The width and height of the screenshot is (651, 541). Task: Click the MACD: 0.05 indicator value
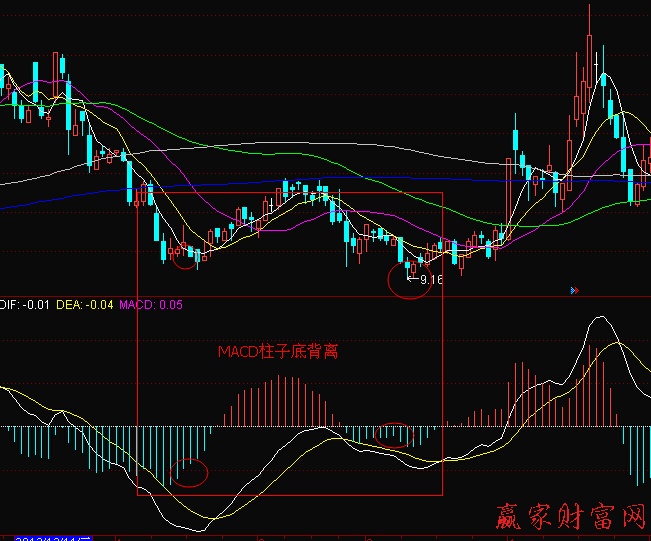point(150,305)
